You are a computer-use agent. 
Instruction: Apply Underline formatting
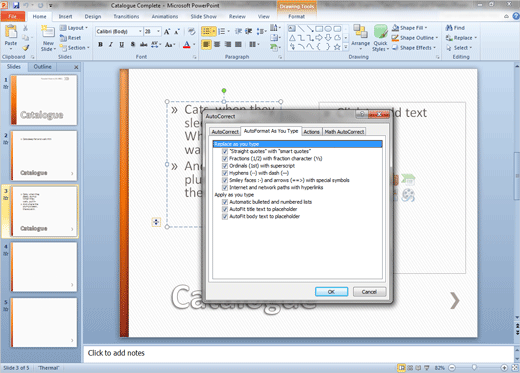pos(122,44)
